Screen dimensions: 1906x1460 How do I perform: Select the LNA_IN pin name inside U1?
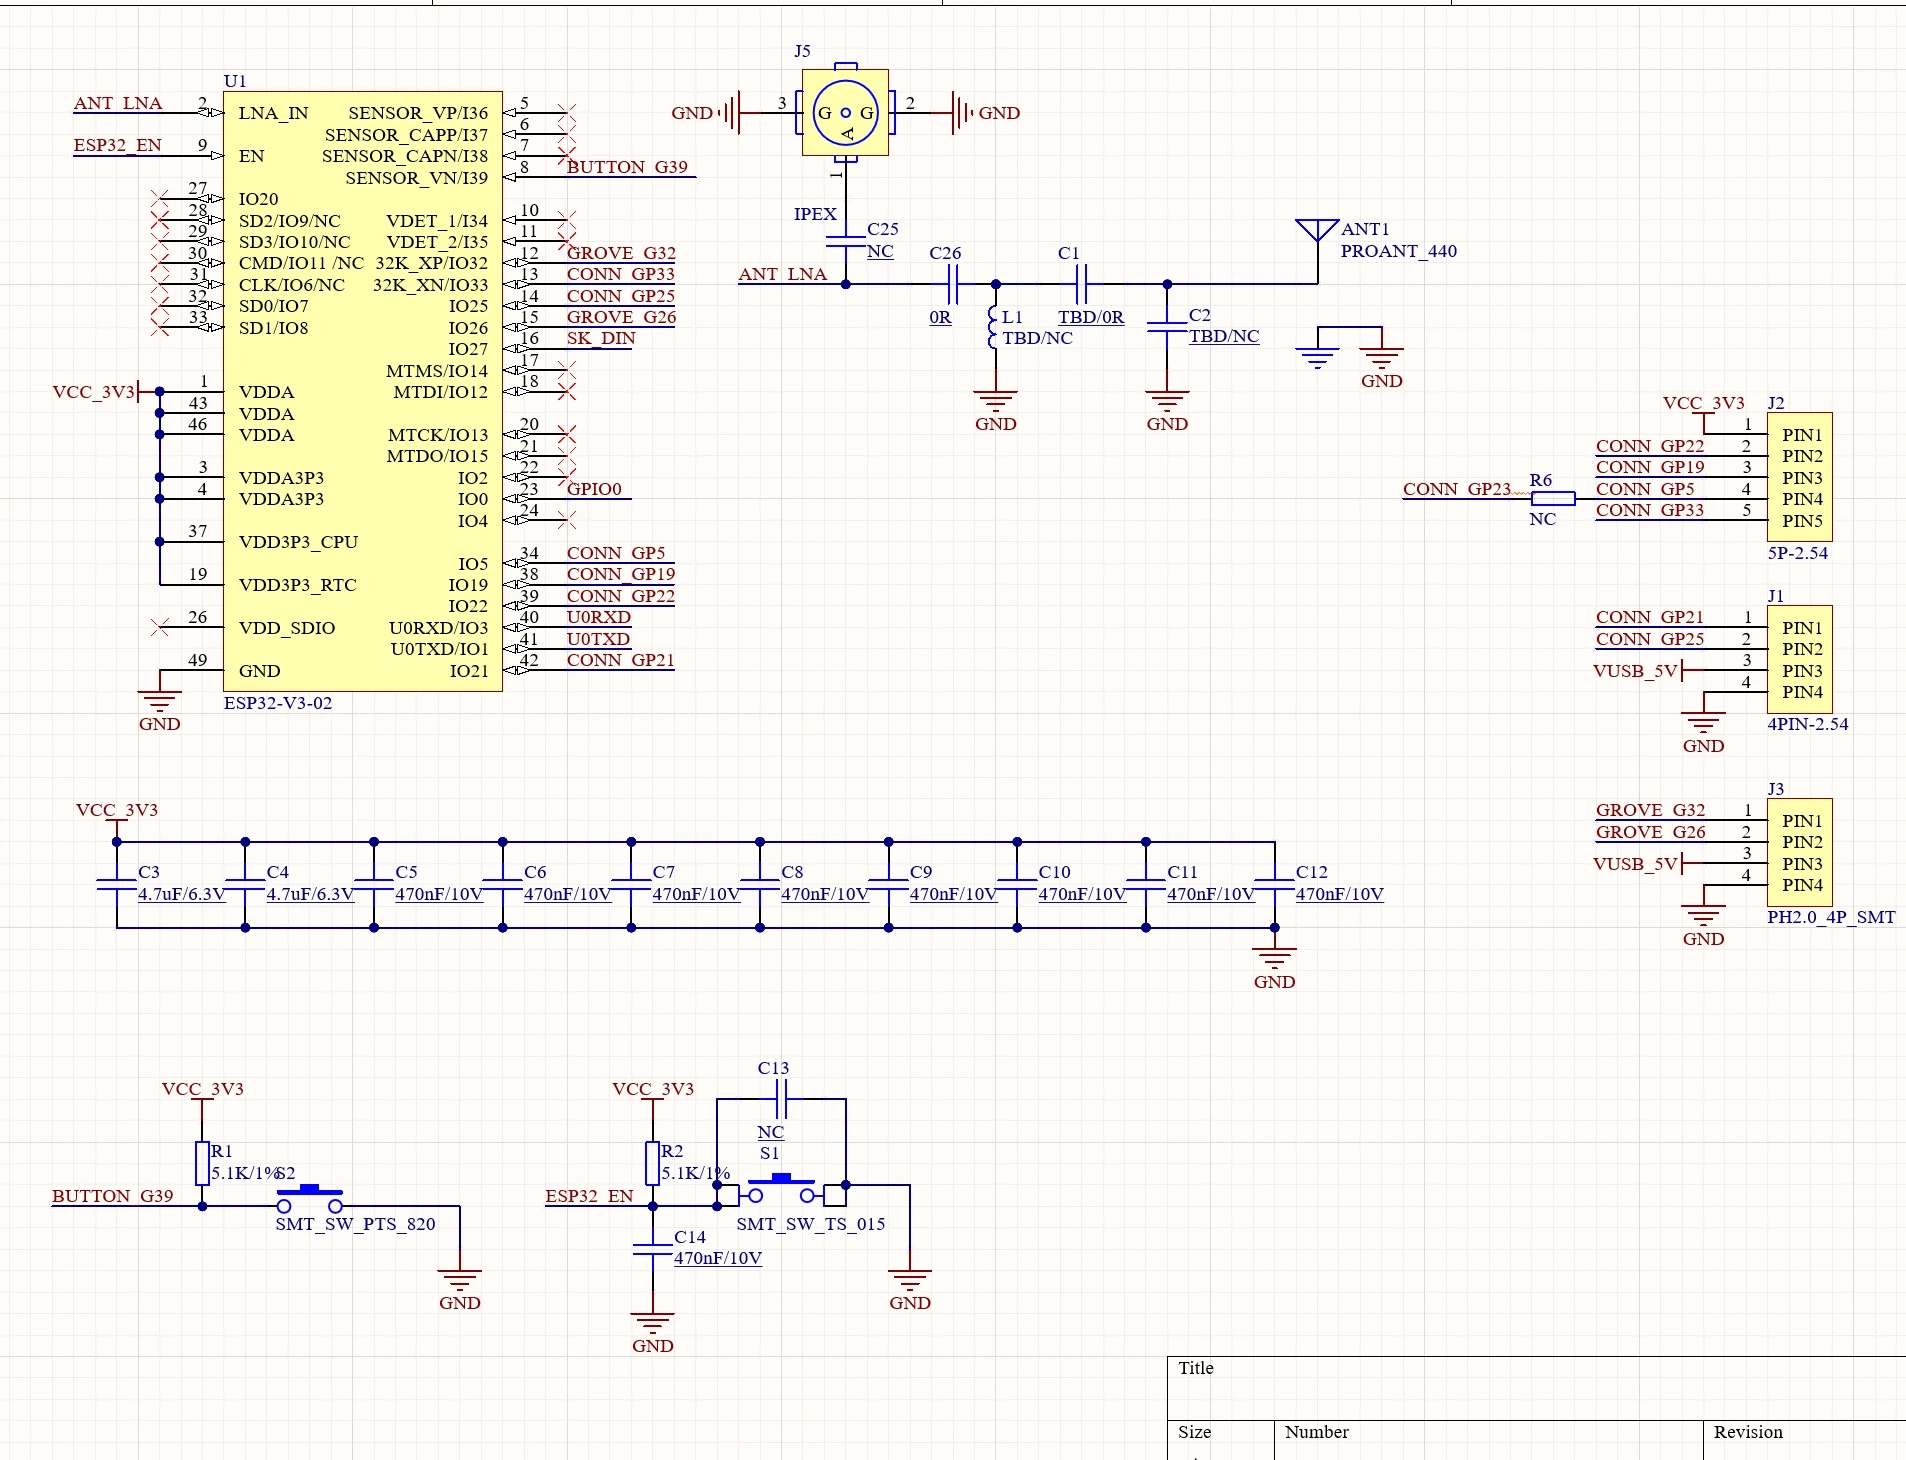pyautogui.click(x=273, y=113)
